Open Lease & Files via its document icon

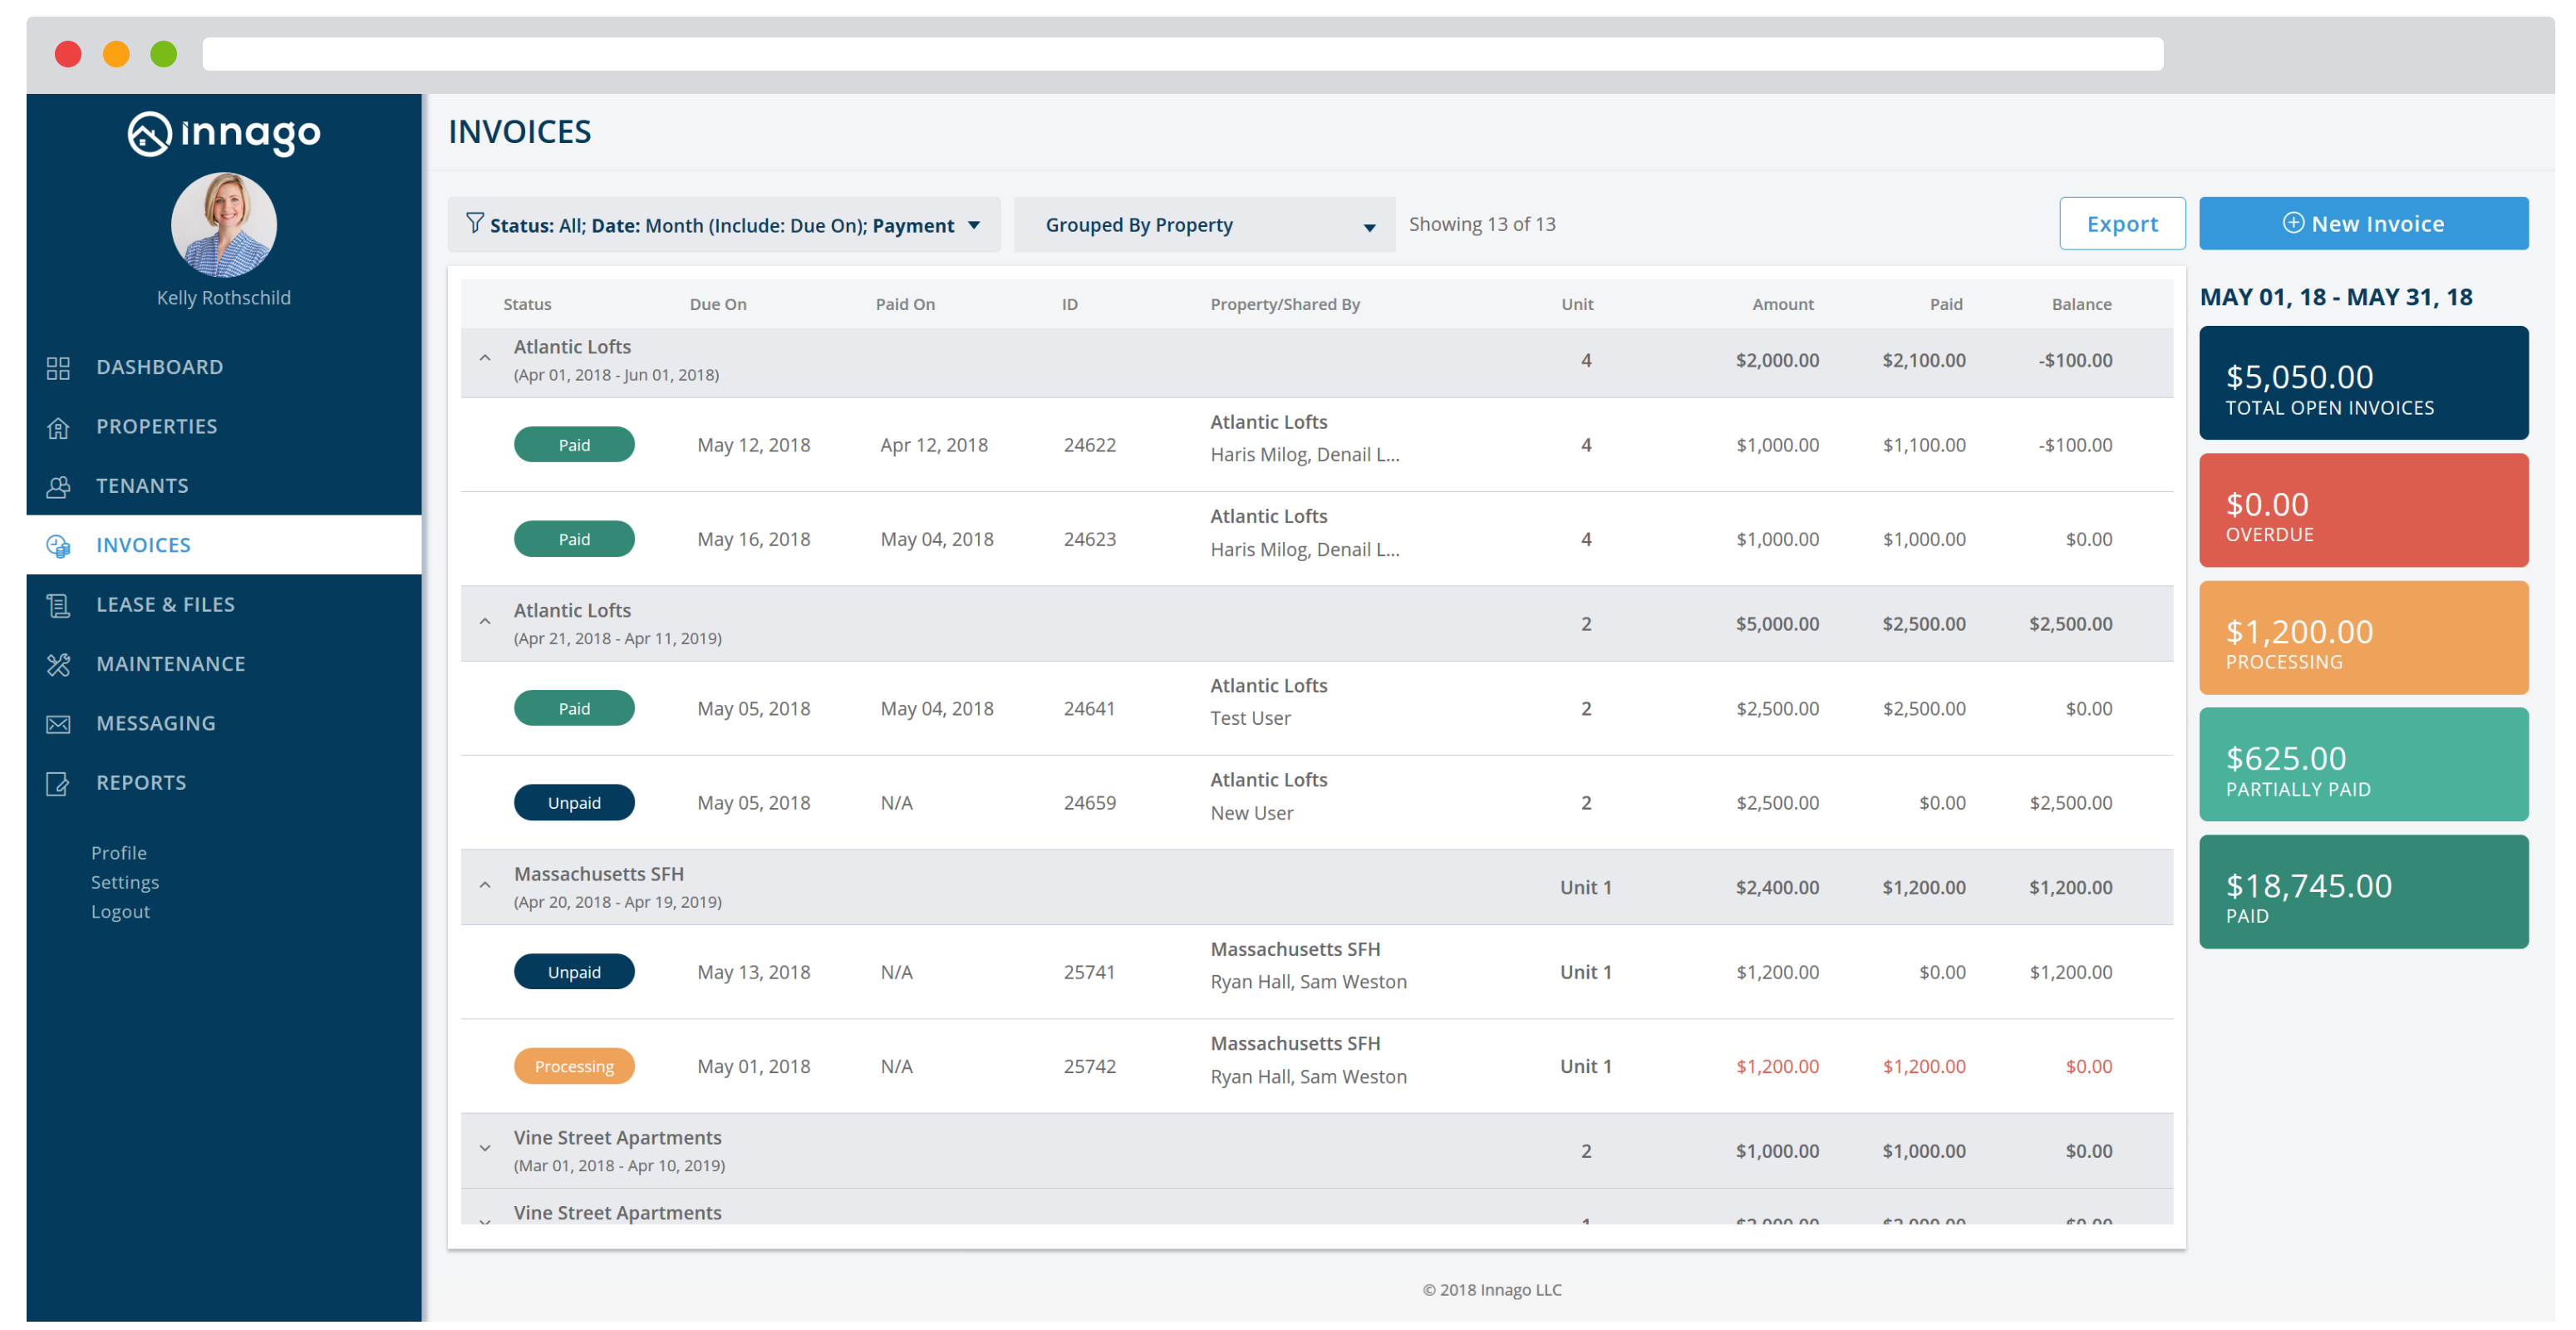pos(58,604)
